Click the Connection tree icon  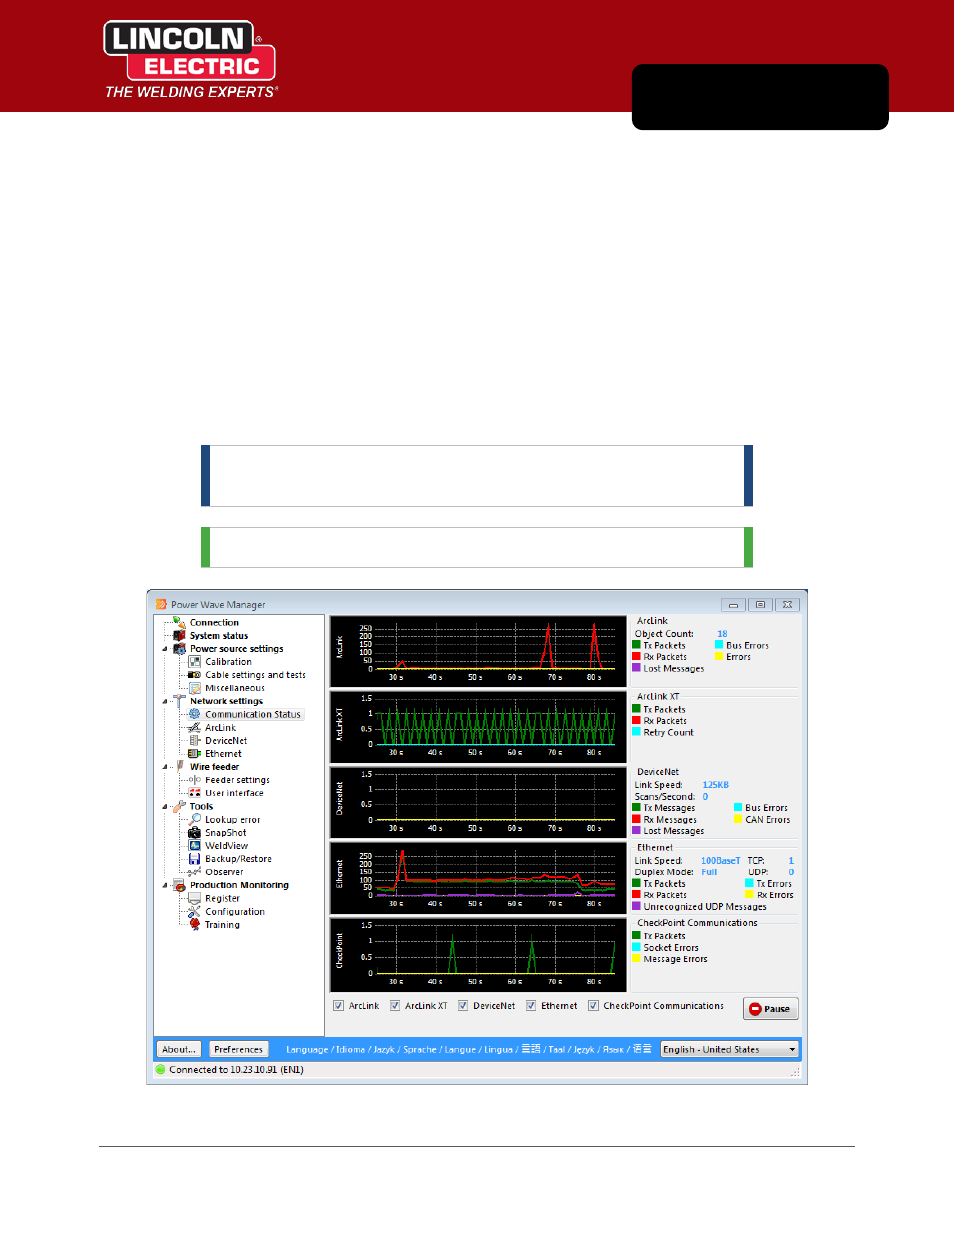coord(179,622)
